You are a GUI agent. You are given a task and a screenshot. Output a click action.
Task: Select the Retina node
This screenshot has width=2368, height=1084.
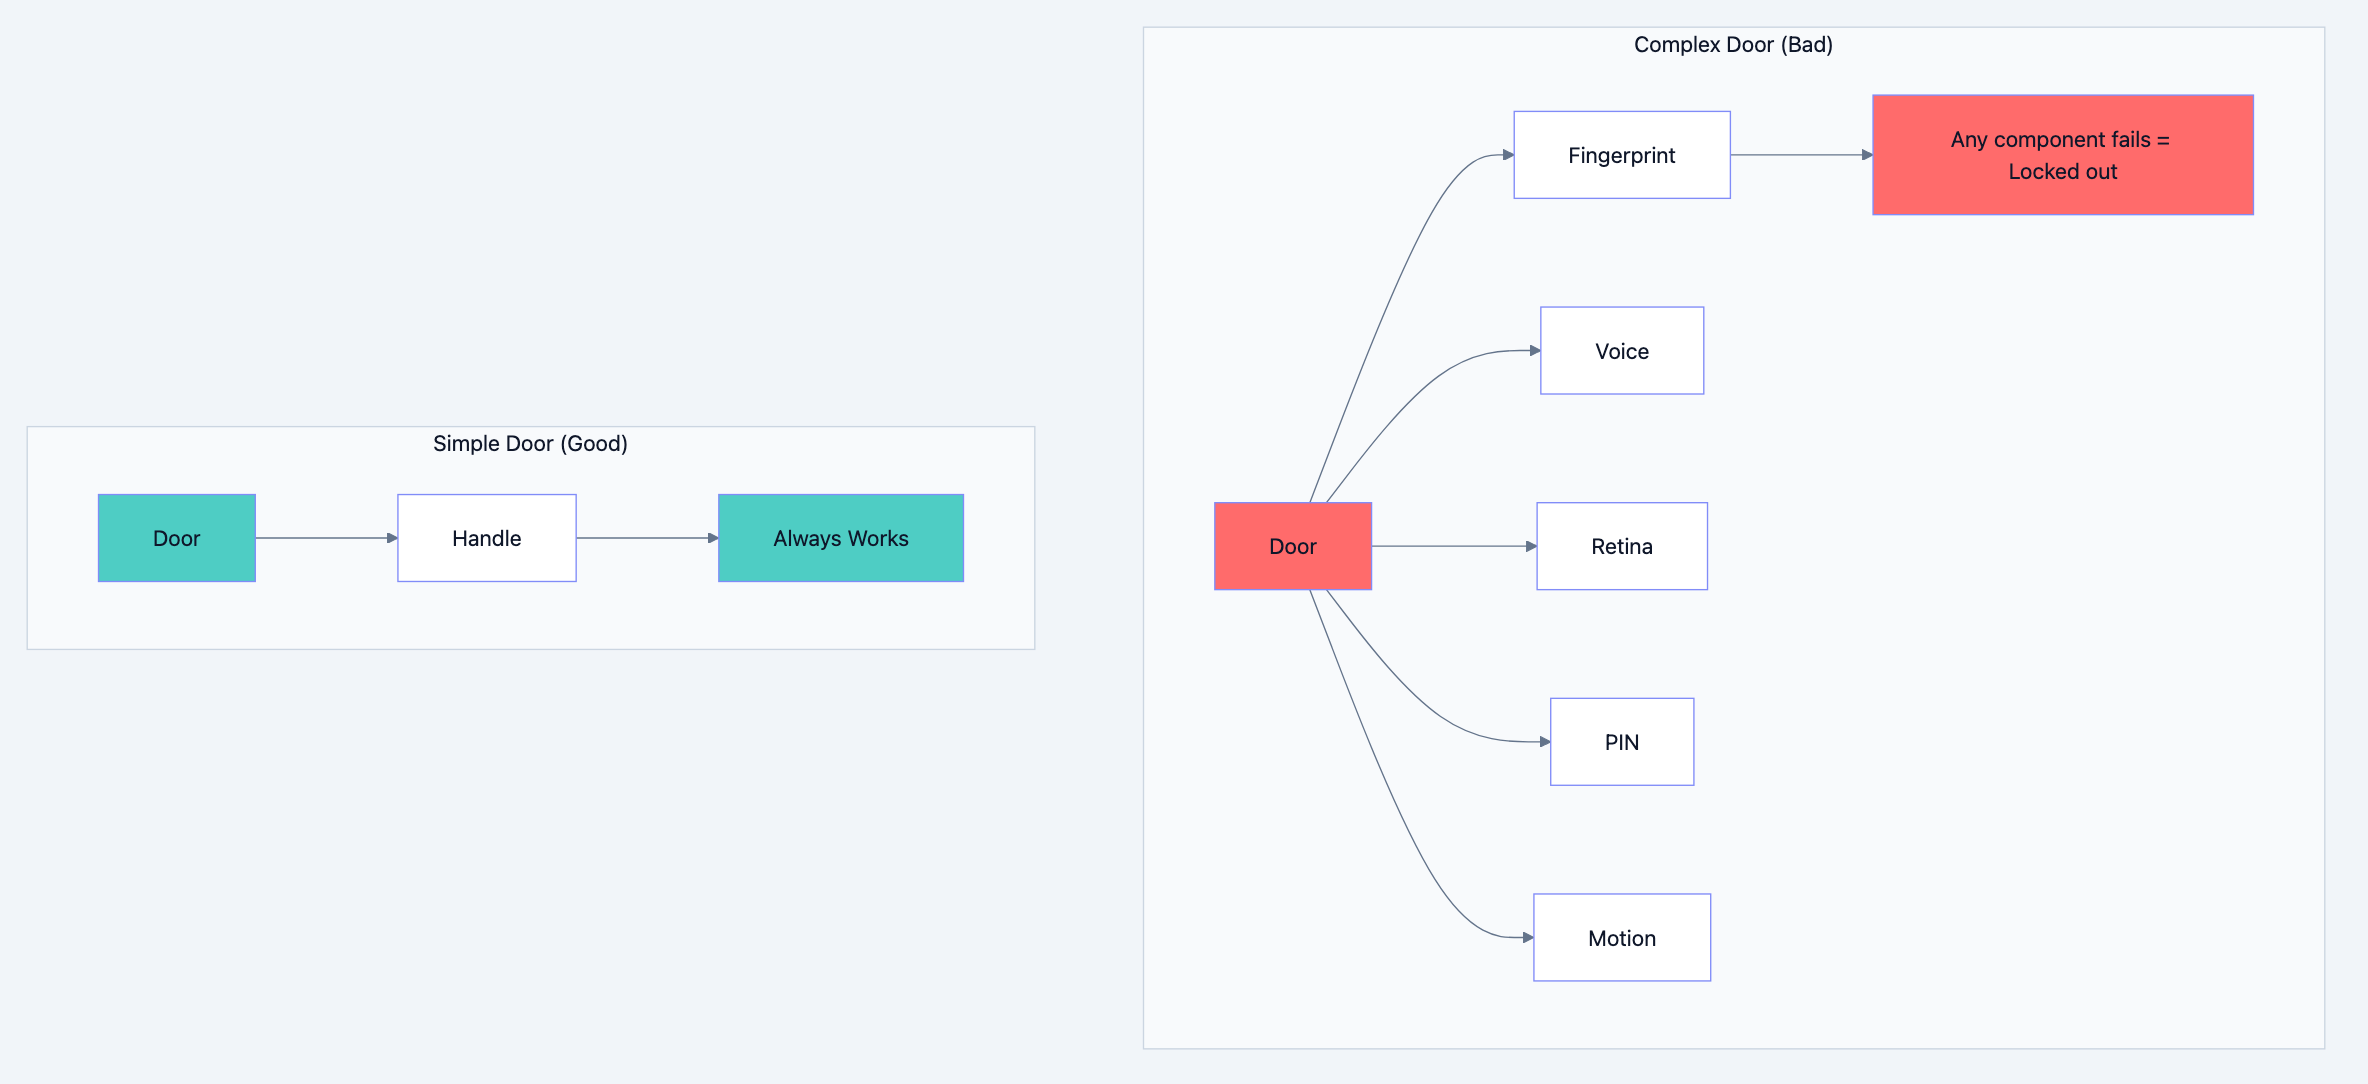pos(1621,546)
